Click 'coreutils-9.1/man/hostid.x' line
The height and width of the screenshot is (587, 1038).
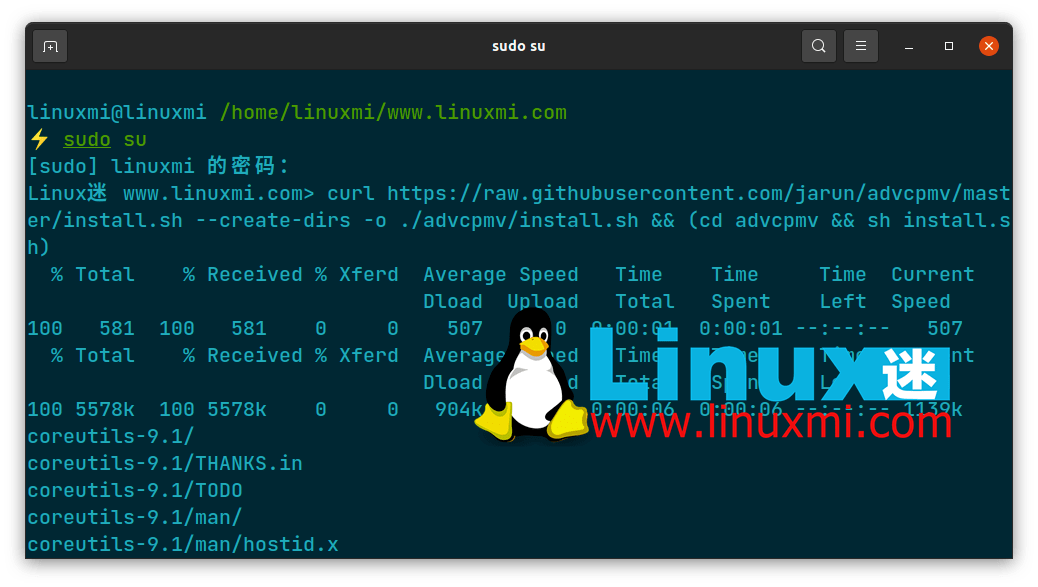point(183,545)
